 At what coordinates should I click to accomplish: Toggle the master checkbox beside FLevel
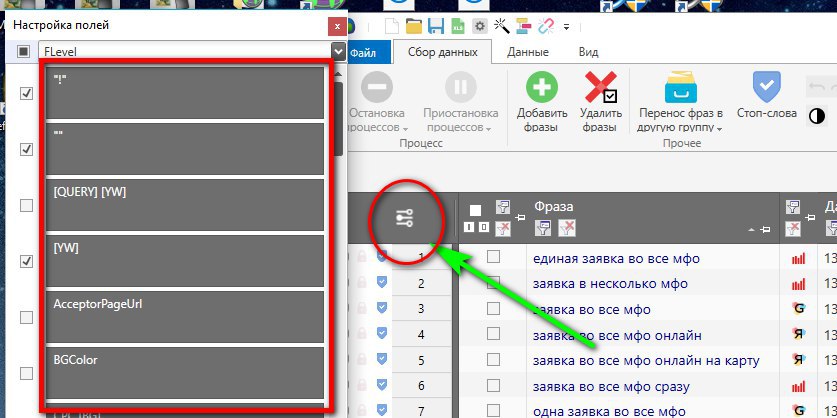pos(23,51)
